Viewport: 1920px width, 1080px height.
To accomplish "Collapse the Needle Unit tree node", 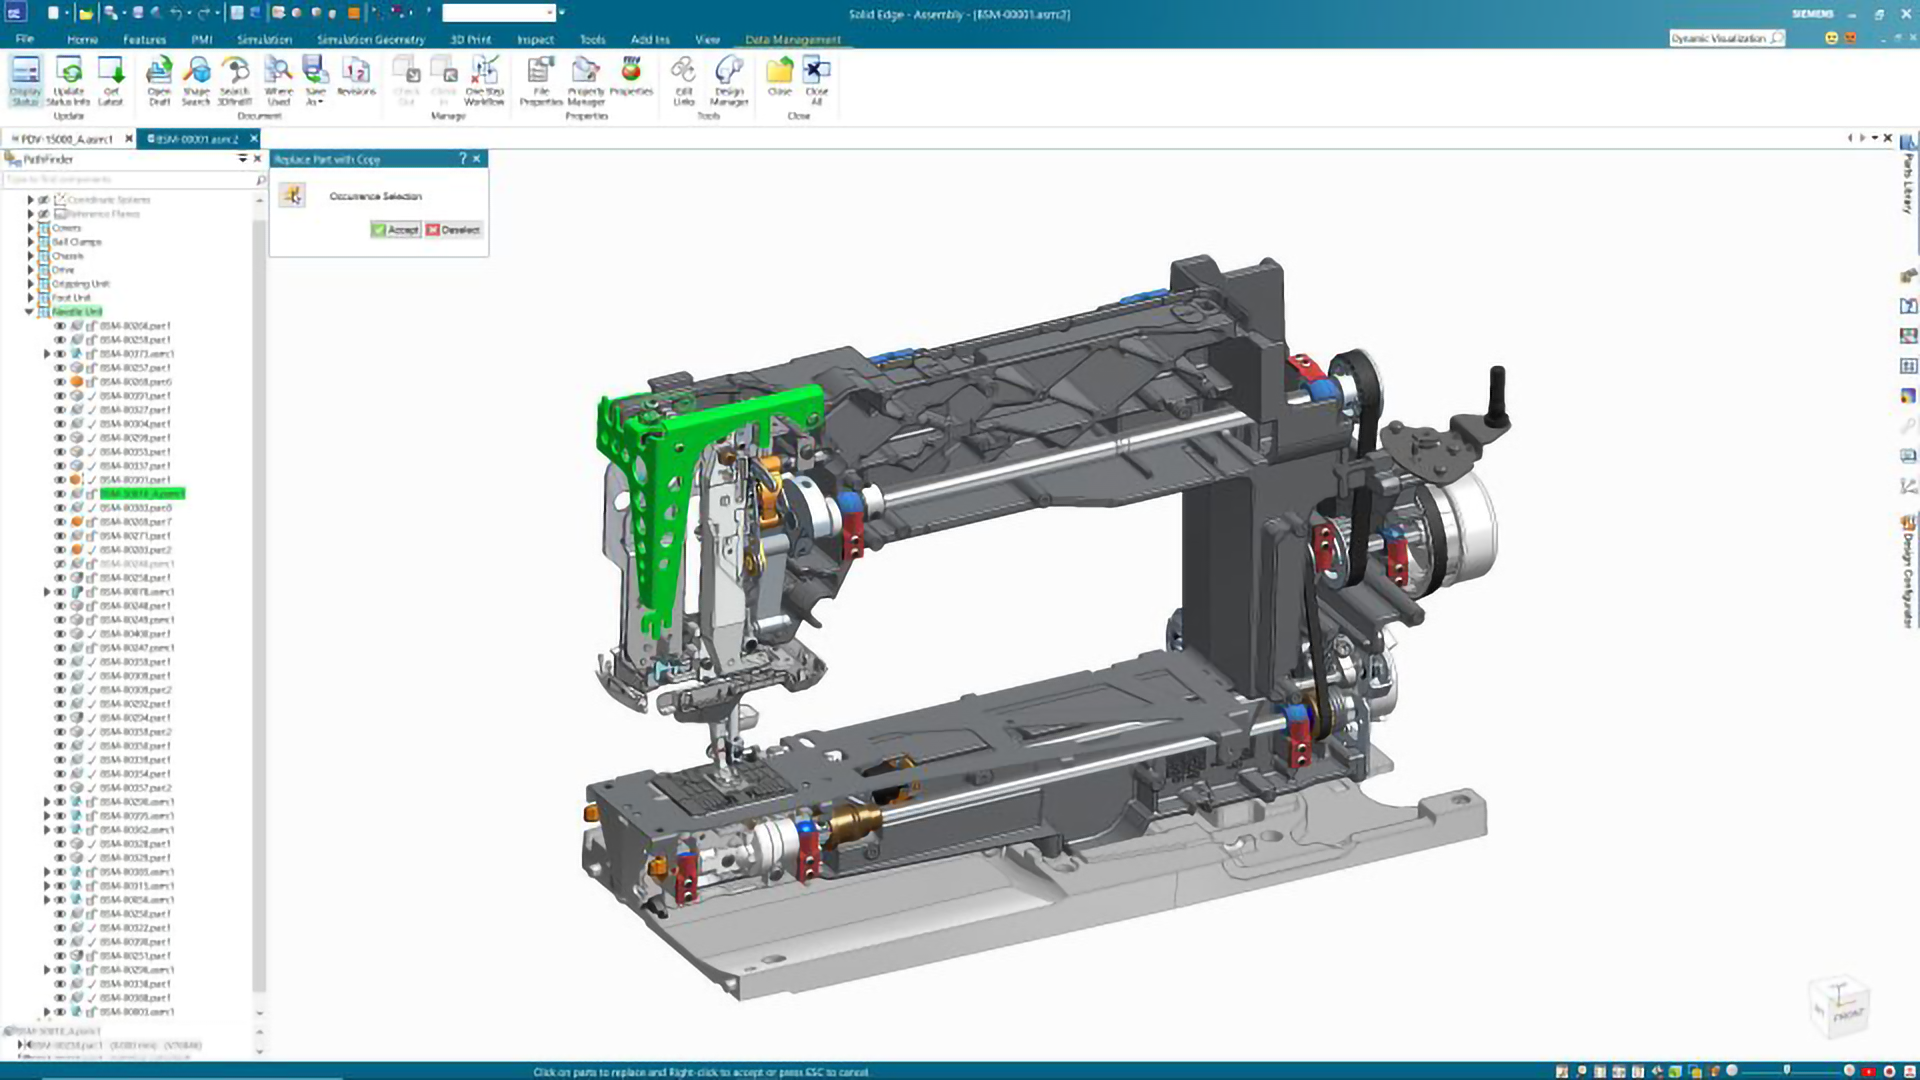I will pyautogui.click(x=30, y=312).
